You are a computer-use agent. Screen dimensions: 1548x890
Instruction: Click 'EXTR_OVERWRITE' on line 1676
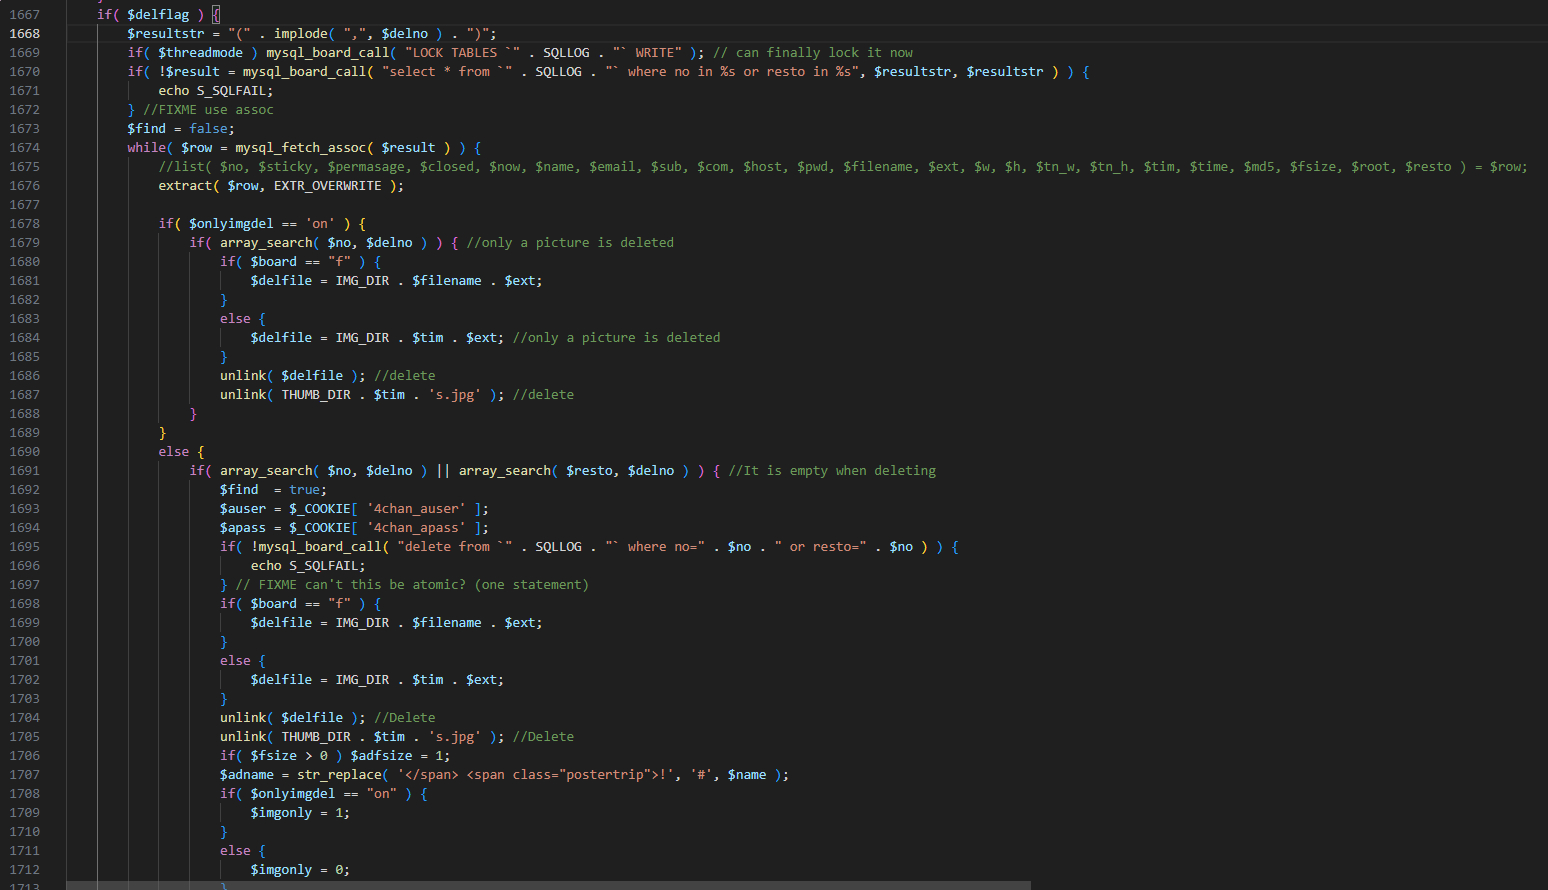click(x=328, y=186)
